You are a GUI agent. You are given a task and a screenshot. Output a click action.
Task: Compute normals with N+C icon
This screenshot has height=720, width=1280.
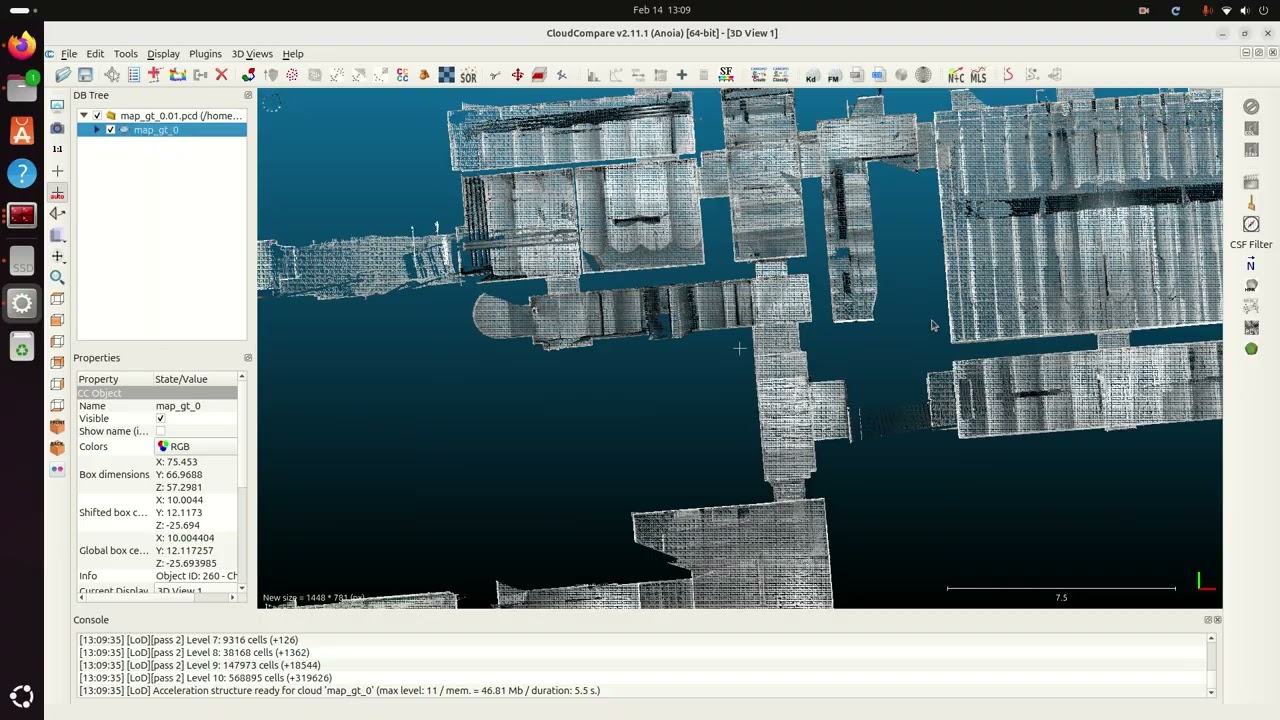(x=956, y=75)
